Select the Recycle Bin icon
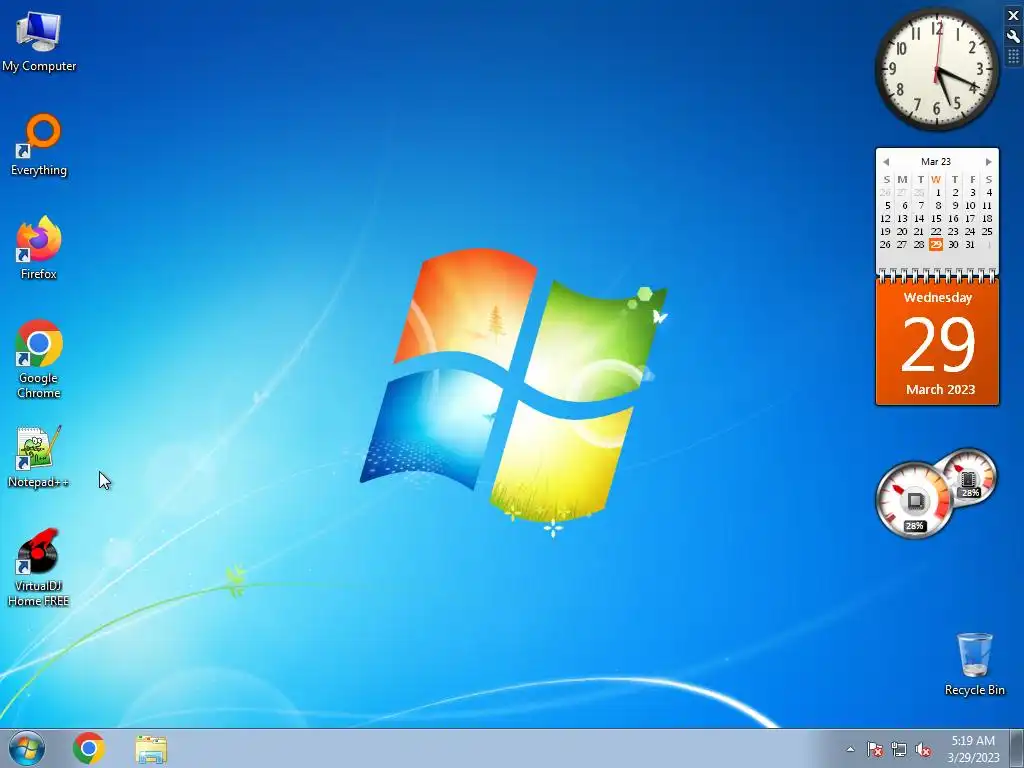The height and width of the screenshot is (768, 1024). point(974,664)
